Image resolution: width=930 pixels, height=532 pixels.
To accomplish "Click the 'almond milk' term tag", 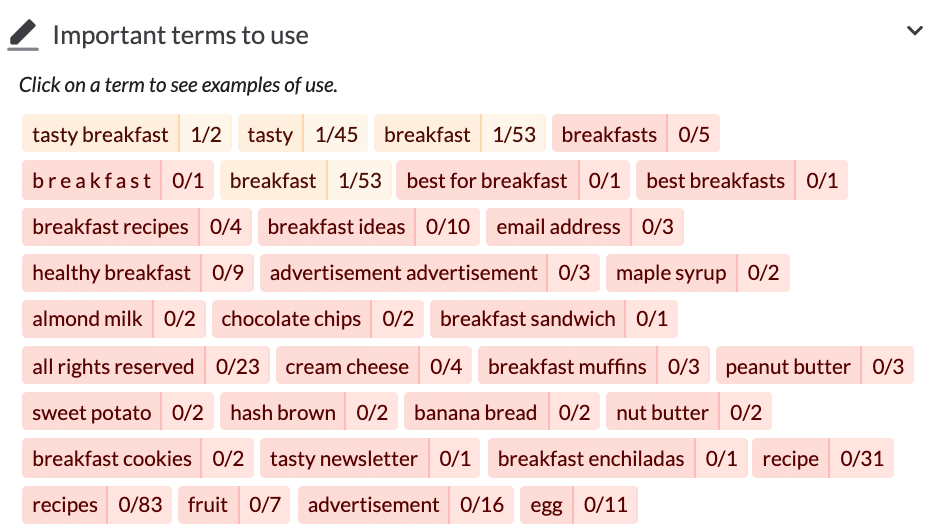I will pos(87,319).
